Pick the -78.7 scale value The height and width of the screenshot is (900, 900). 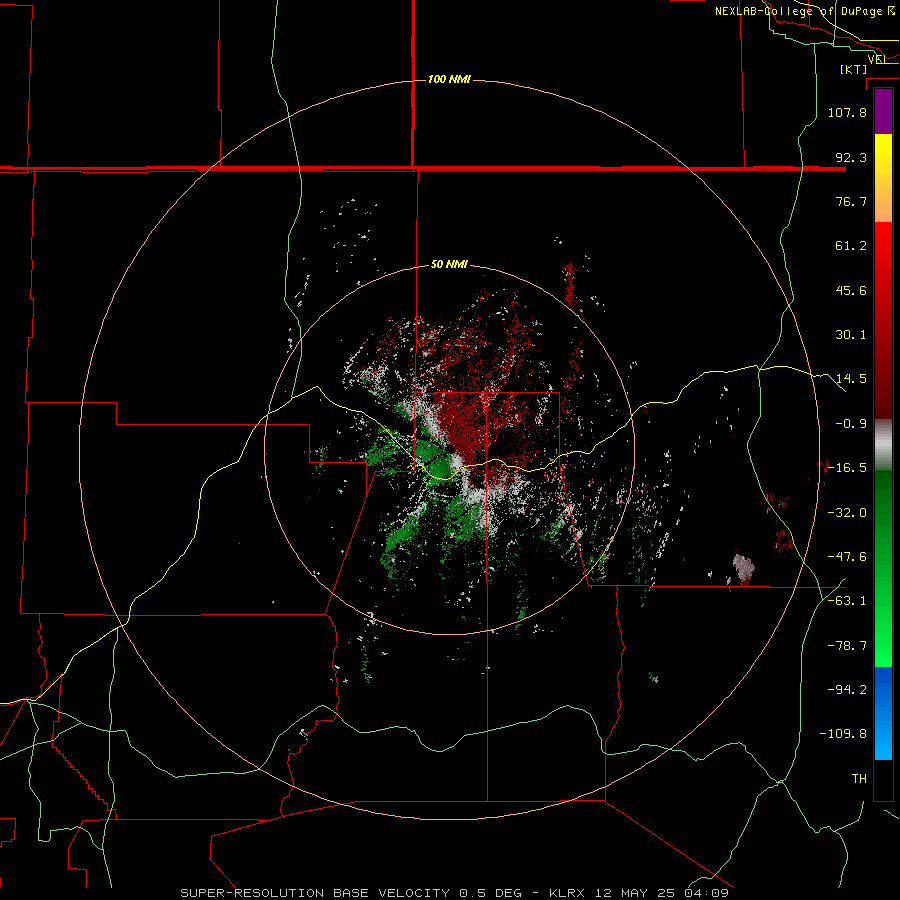[847, 646]
